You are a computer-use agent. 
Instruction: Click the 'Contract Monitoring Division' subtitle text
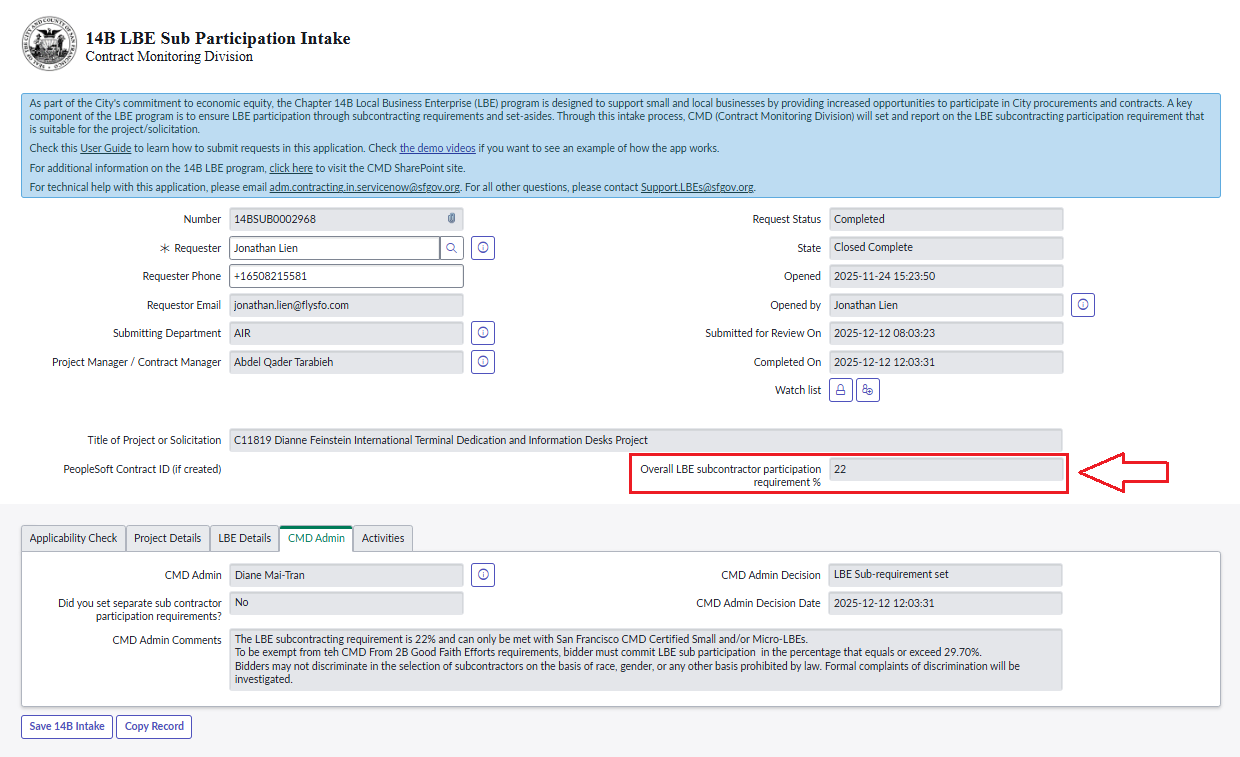click(169, 57)
